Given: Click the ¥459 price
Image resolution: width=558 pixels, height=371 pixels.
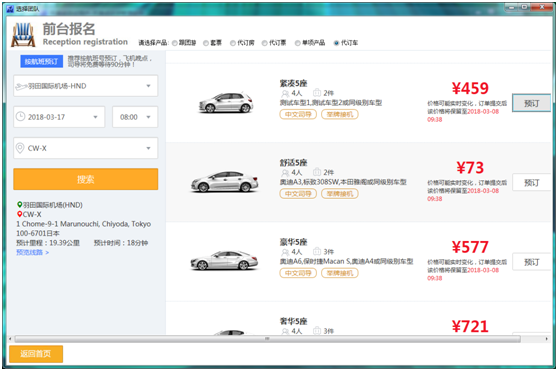Looking at the screenshot, I should tap(470, 88).
